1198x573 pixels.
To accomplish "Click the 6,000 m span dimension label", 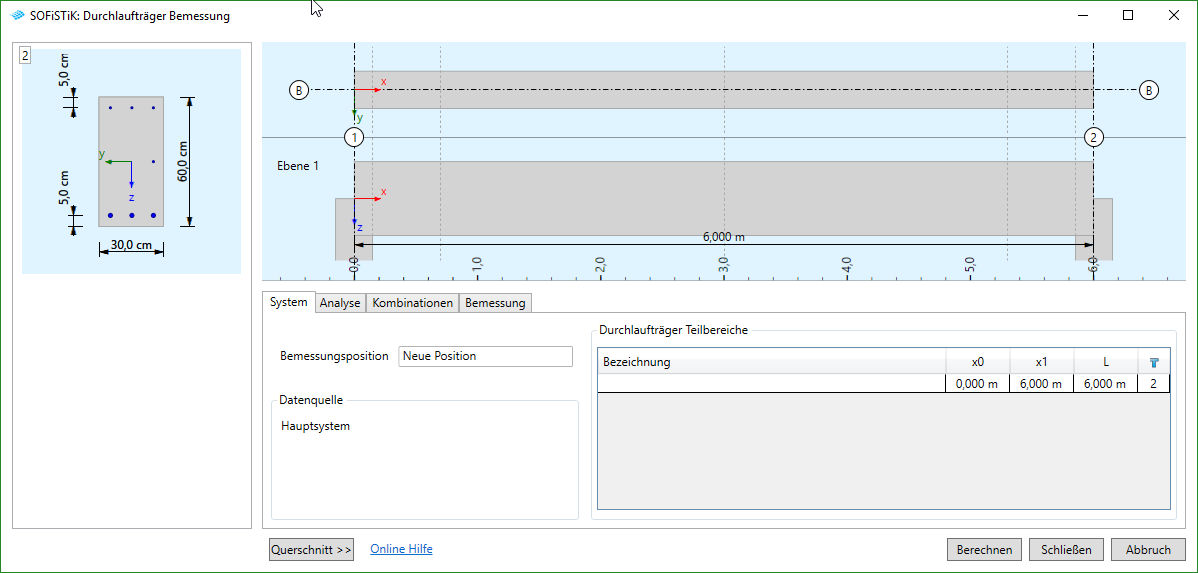I will pos(724,237).
